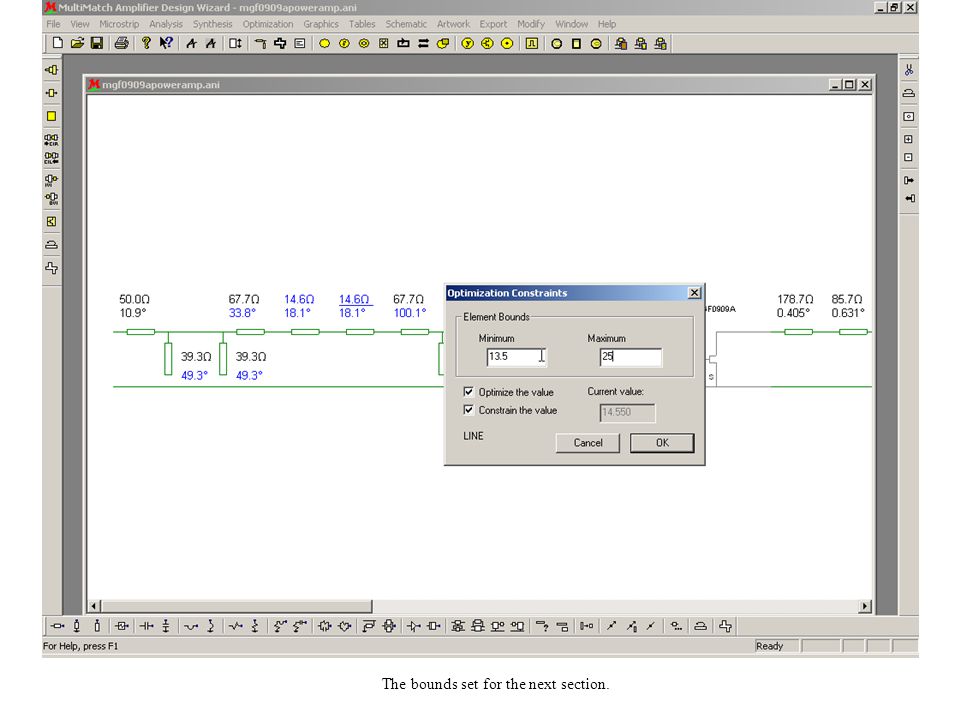The width and height of the screenshot is (960, 720).
Task: Click the 85.7Ω impedance label
Action: (x=847, y=299)
